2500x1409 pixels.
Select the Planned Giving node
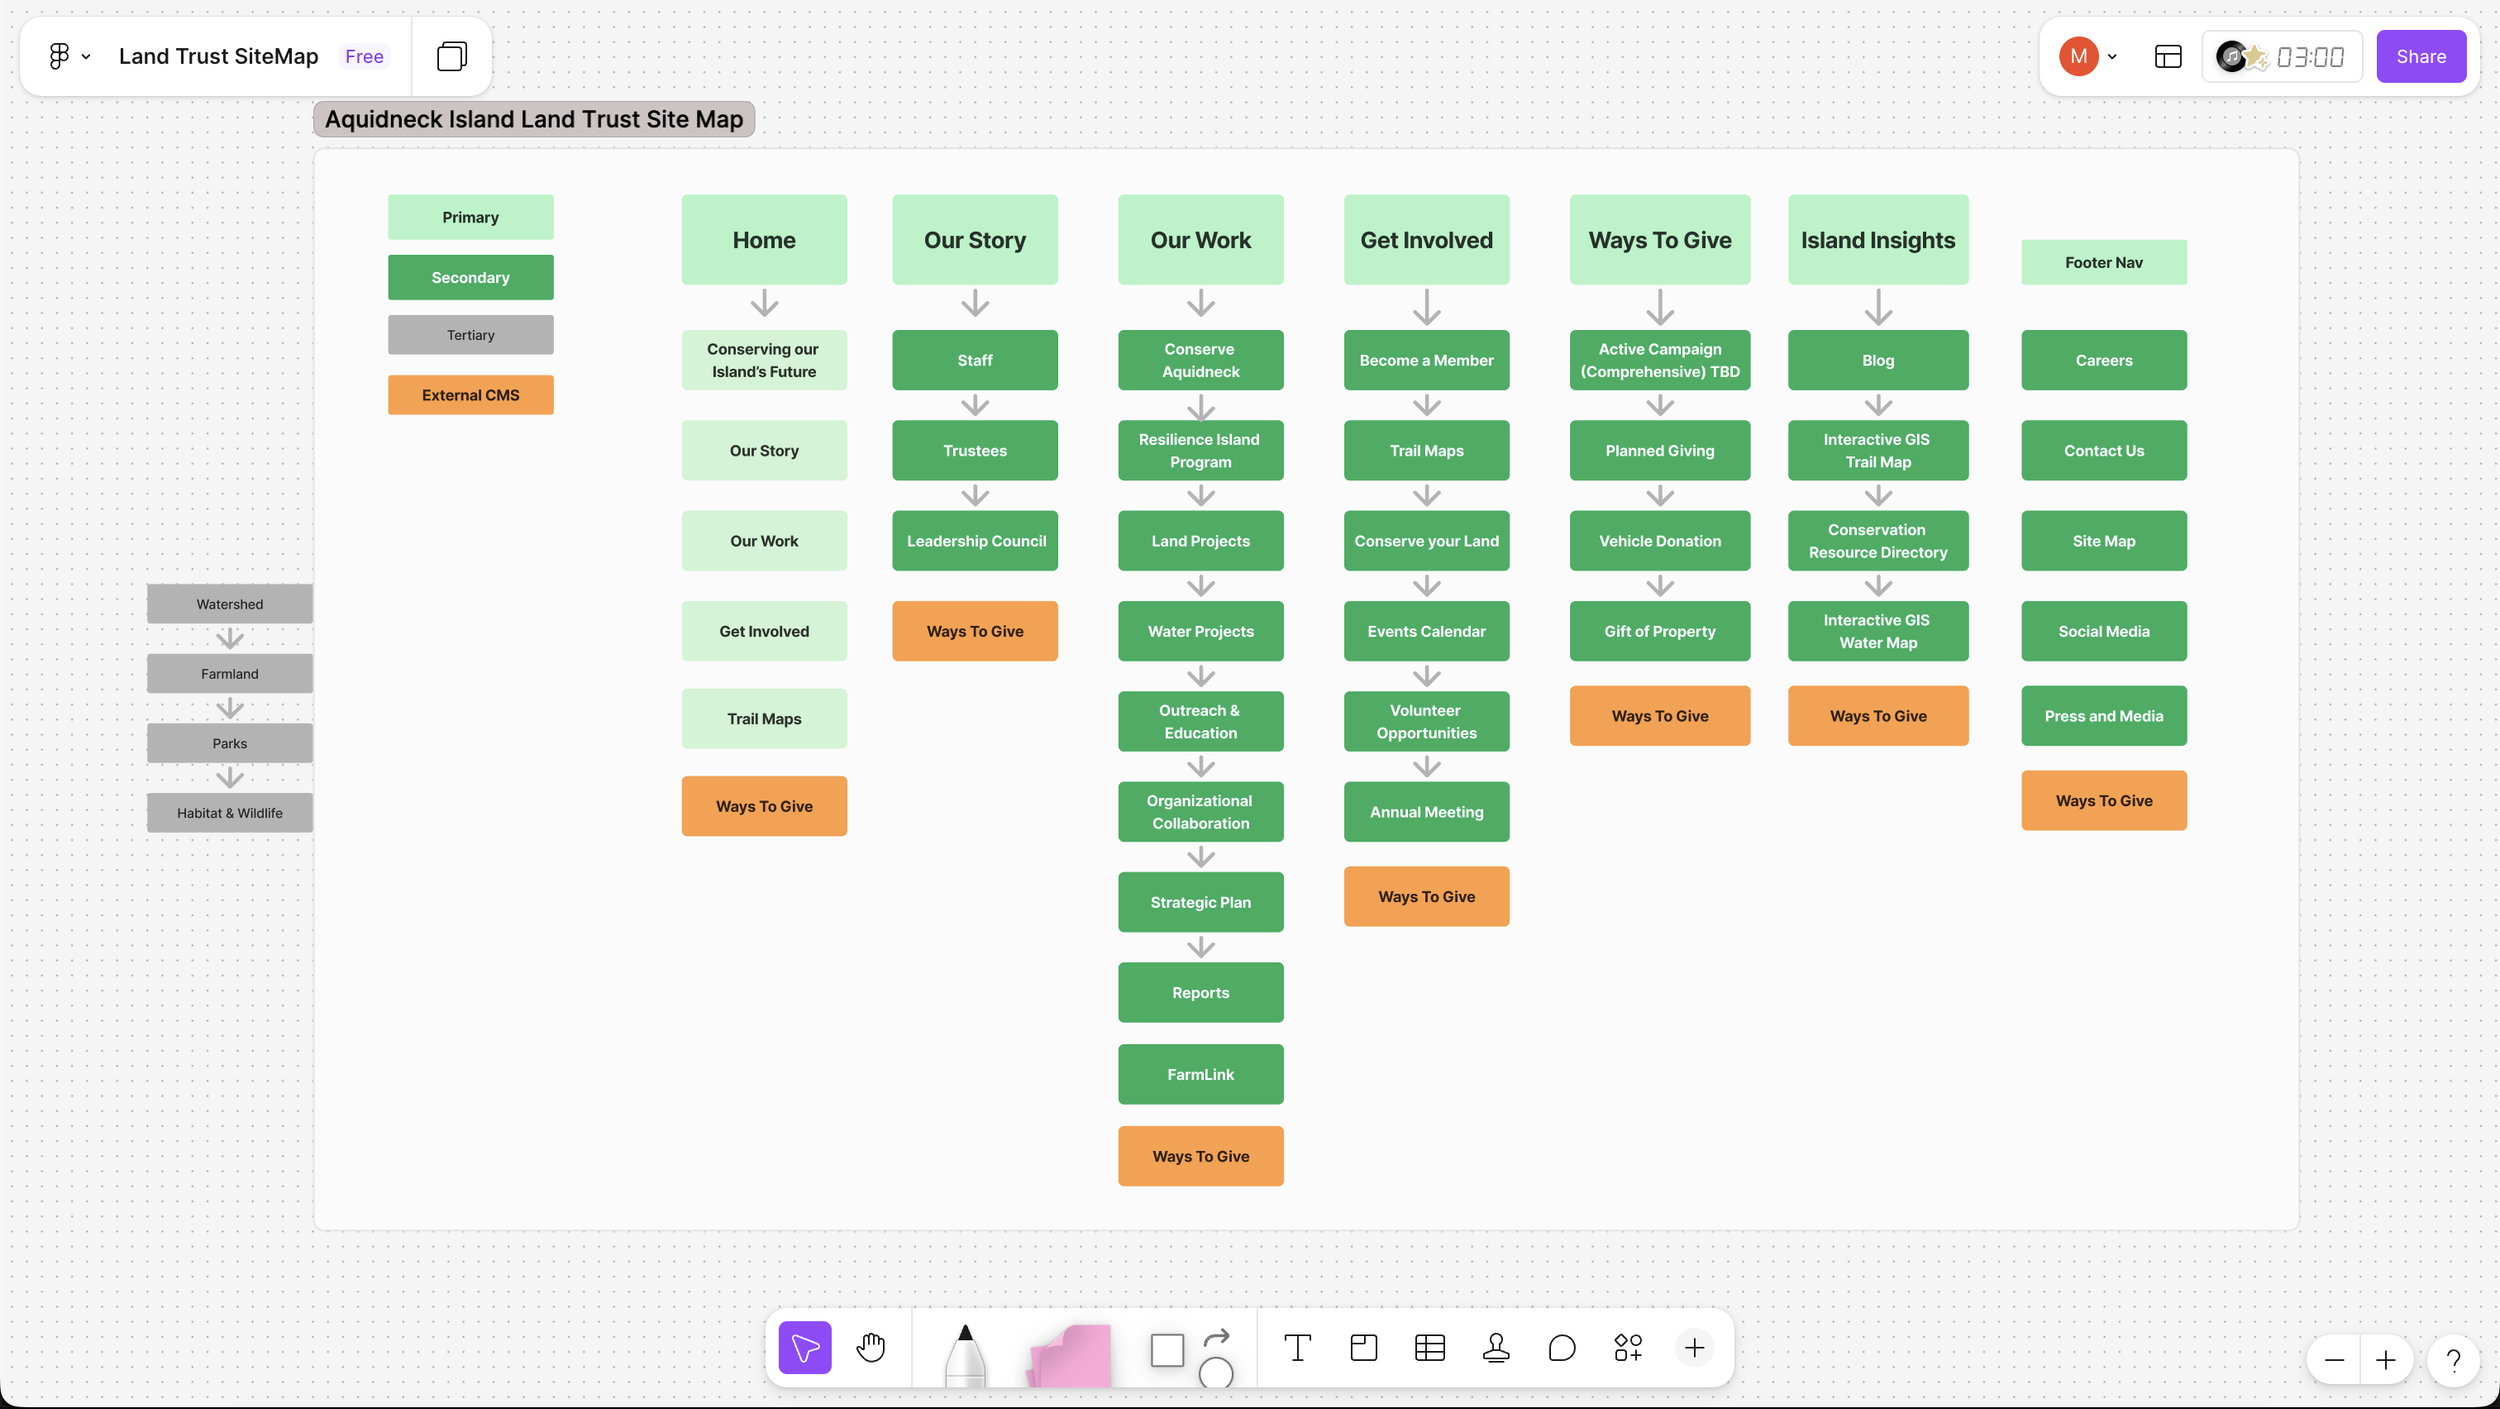1660,450
